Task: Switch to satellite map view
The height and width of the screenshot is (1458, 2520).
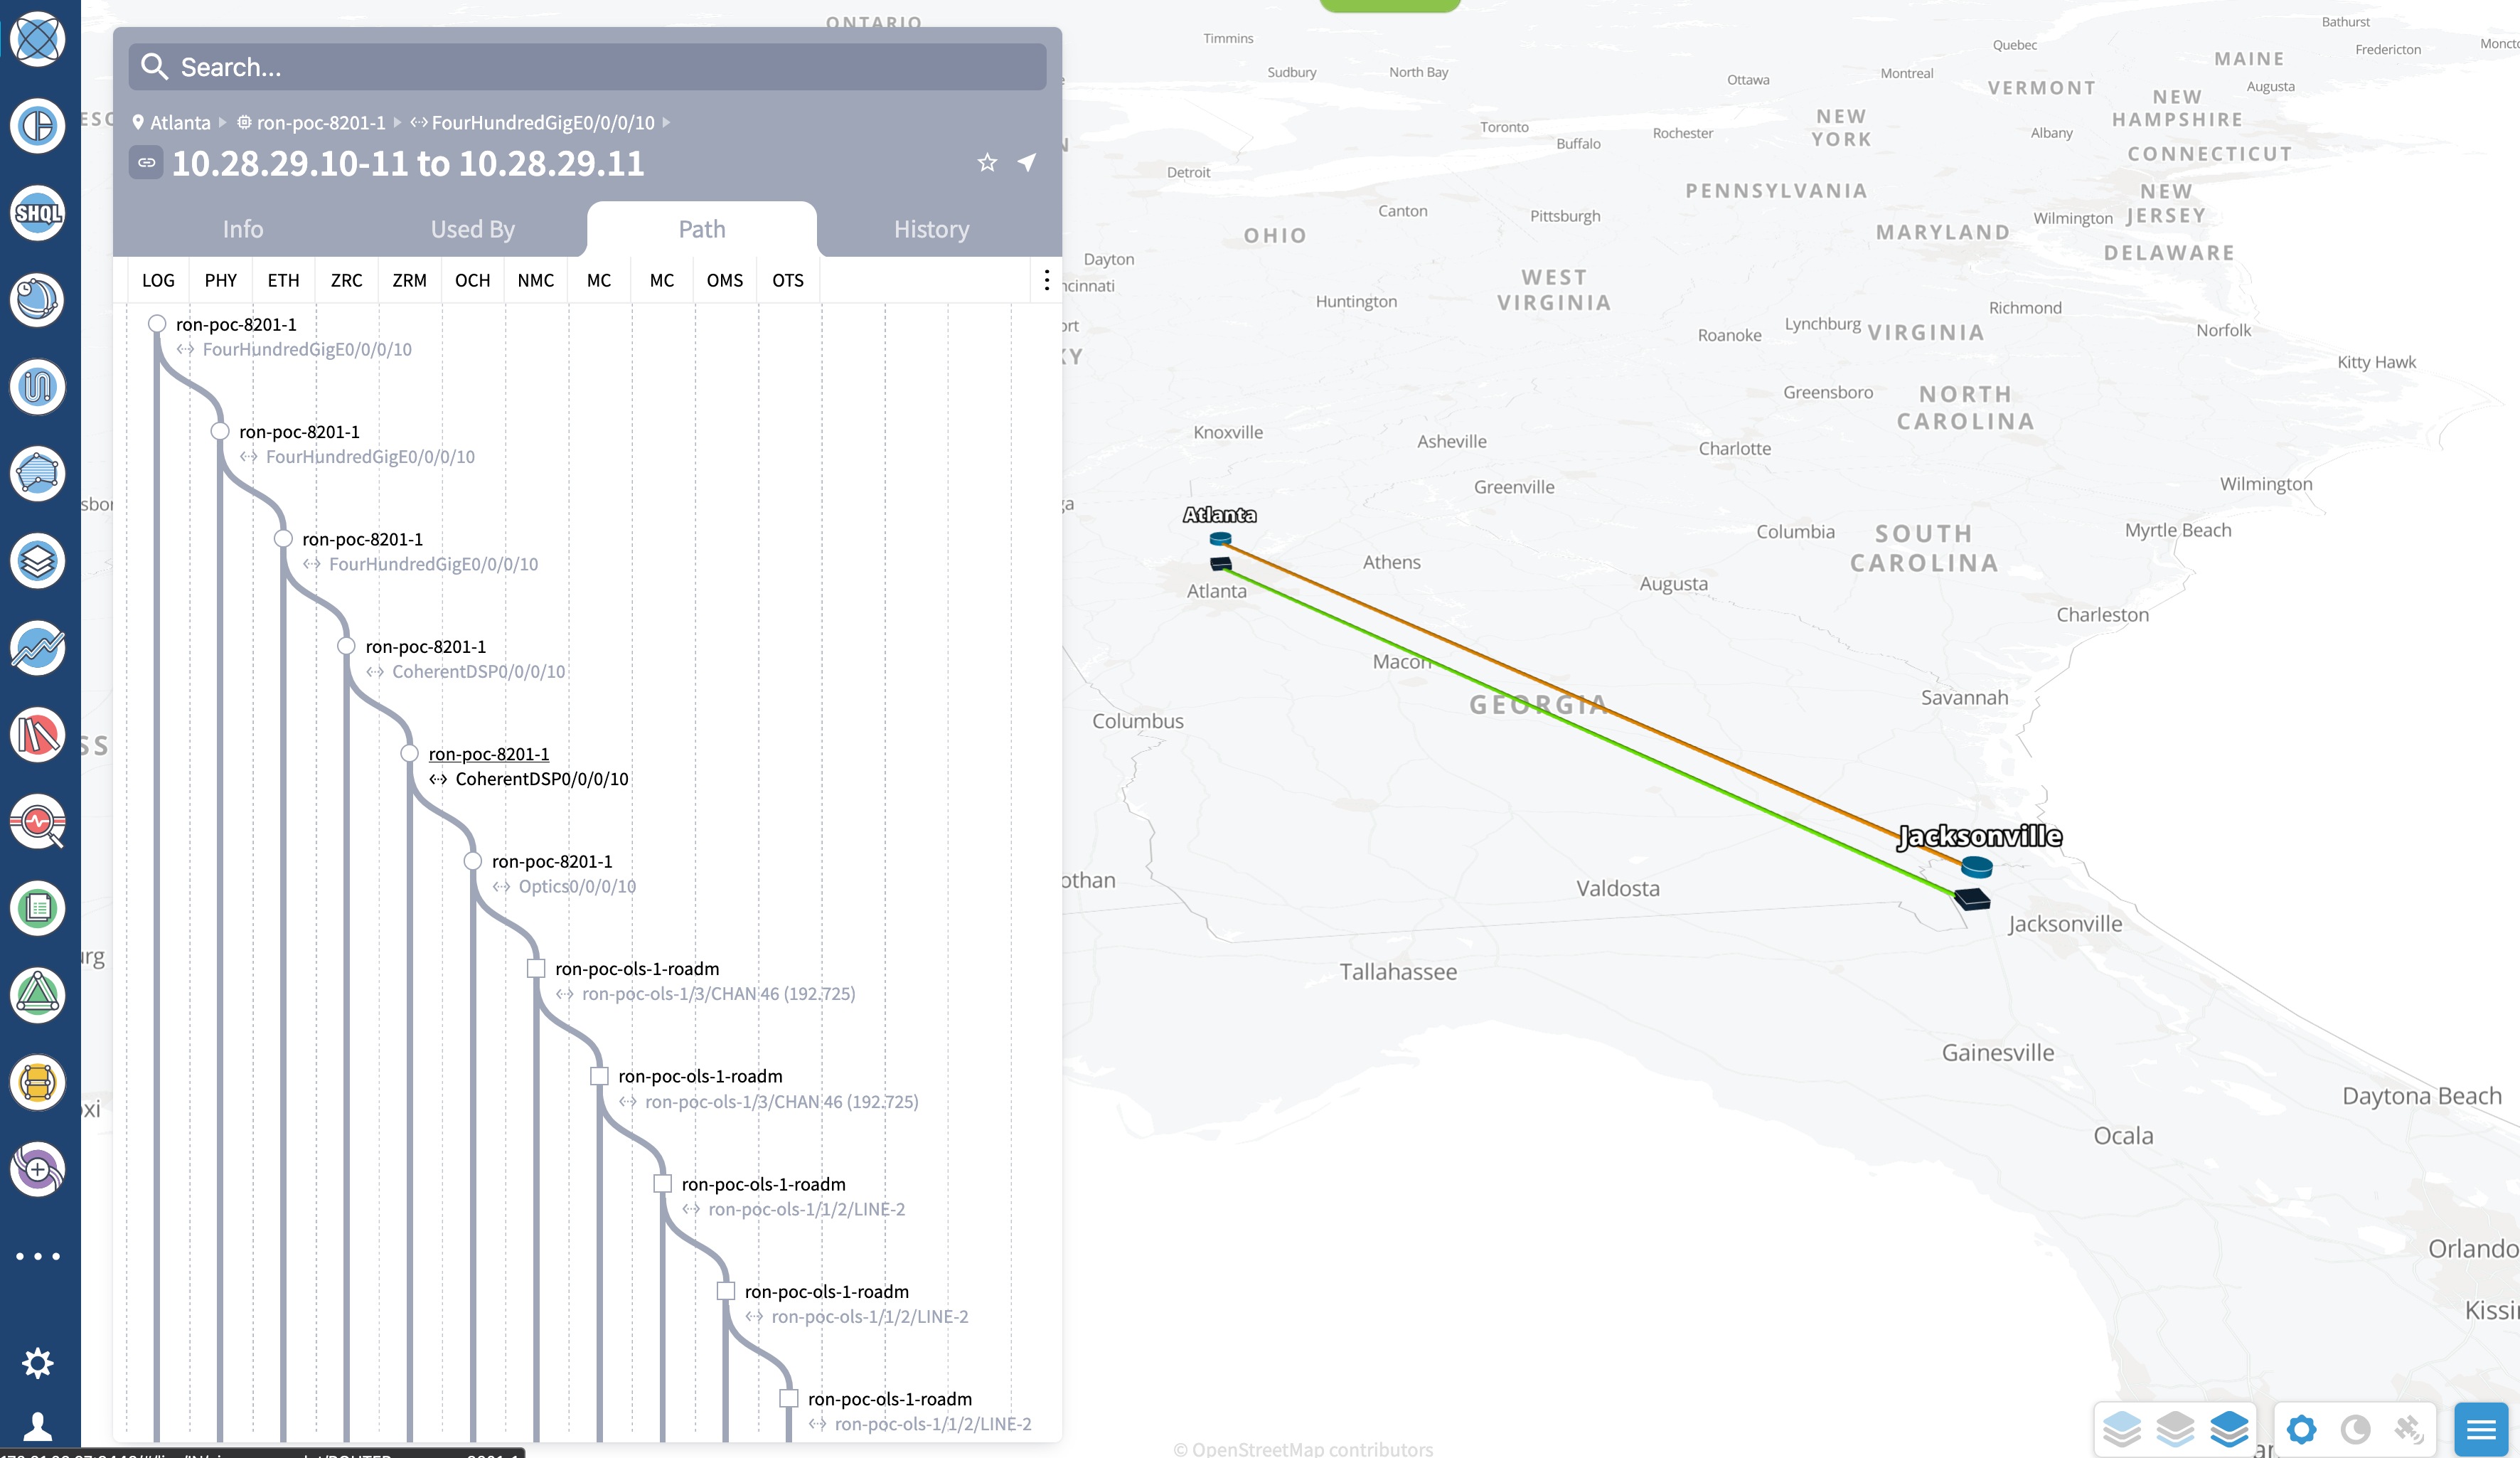Action: tap(2409, 1429)
